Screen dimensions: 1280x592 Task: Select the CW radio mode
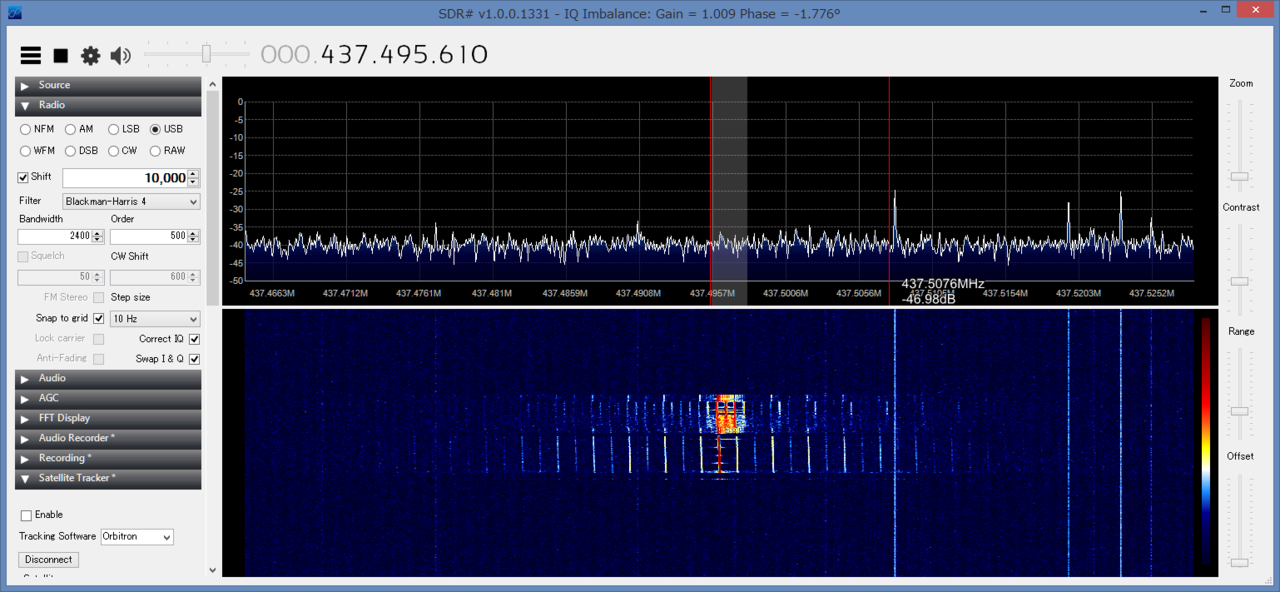click(123, 151)
